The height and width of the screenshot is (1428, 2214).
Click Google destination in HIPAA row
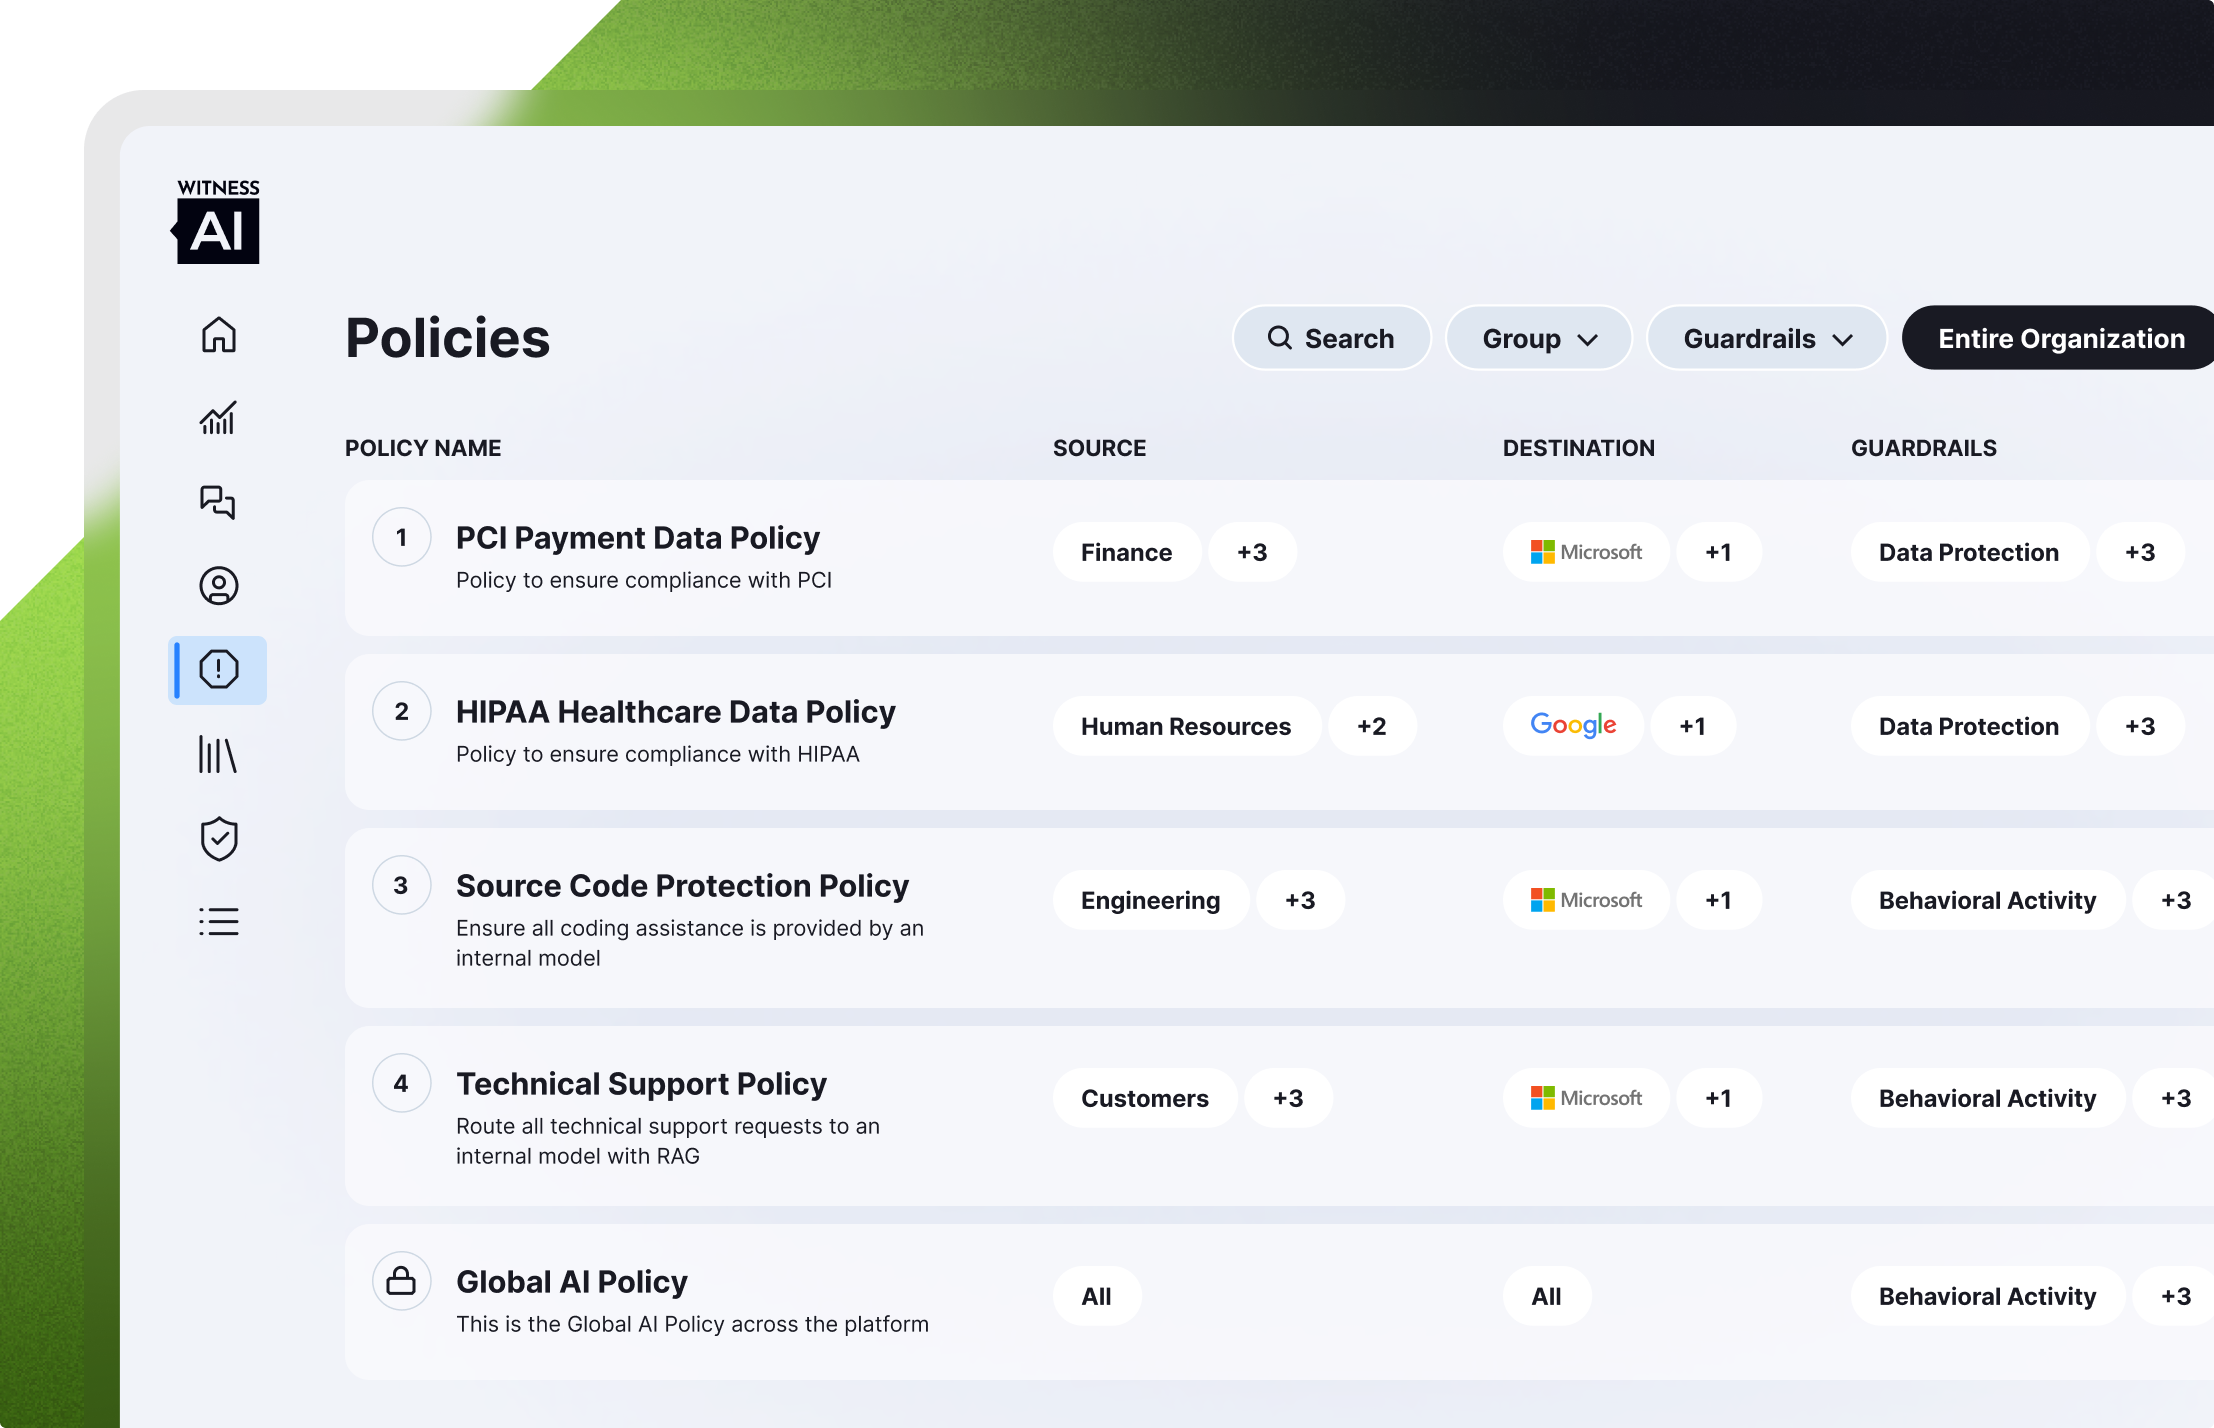point(1573,726)
